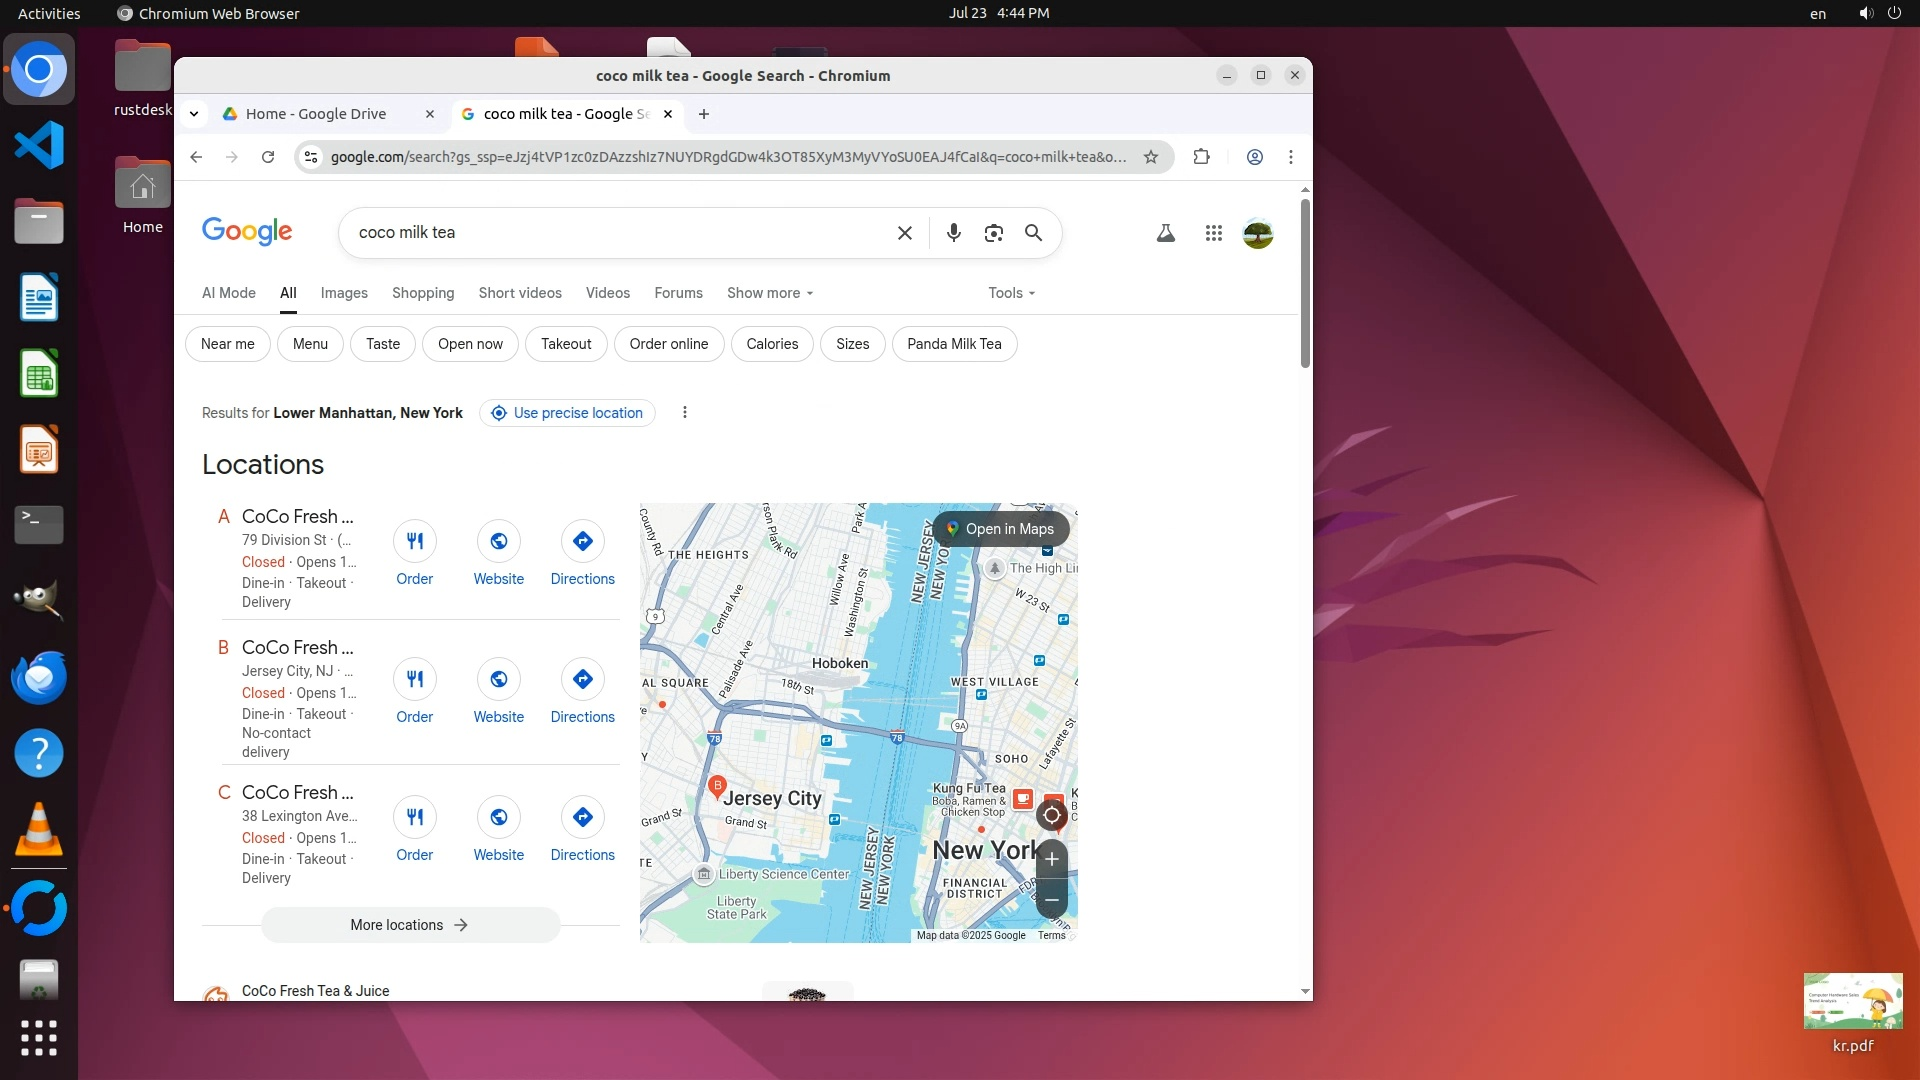This screenshot has width=1920, height=1080.
Task: Bookmark this page with star icon
Action: pyautogui.click(x=1151, y=157)
